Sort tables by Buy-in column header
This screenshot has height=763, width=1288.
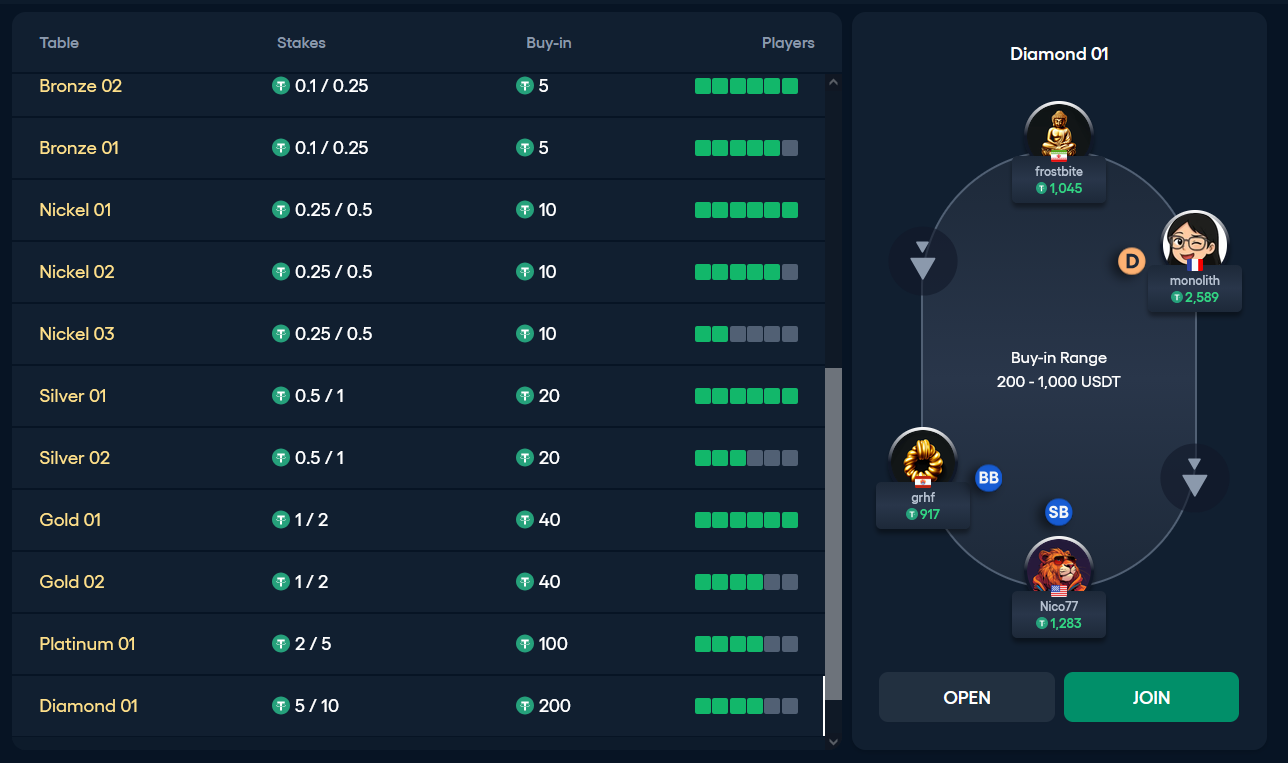[549, 43]
